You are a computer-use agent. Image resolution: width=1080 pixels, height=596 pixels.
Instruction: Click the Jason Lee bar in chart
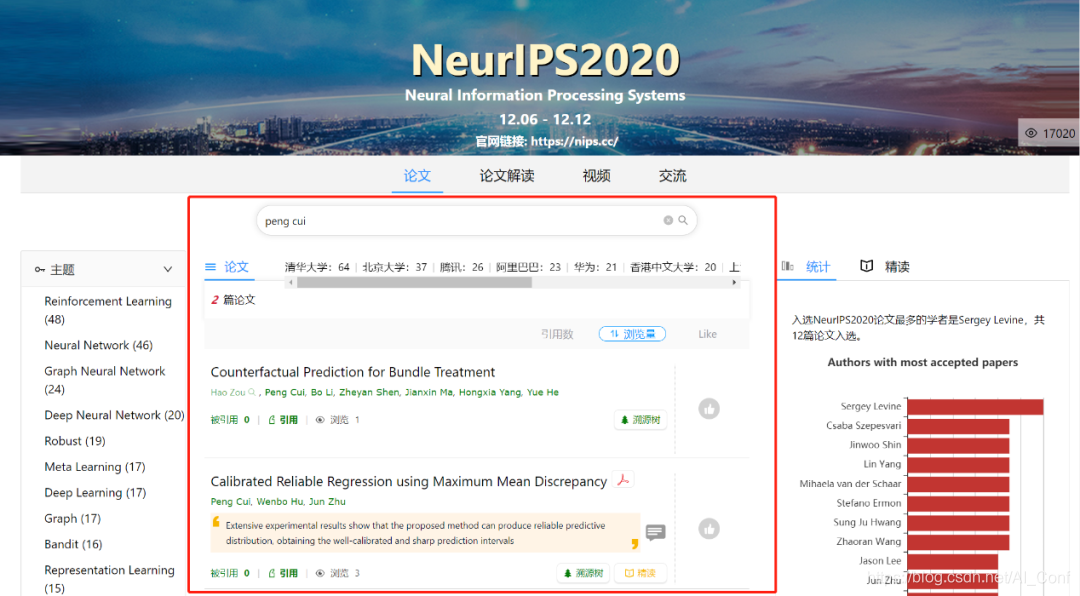click(x=953, y=561)
